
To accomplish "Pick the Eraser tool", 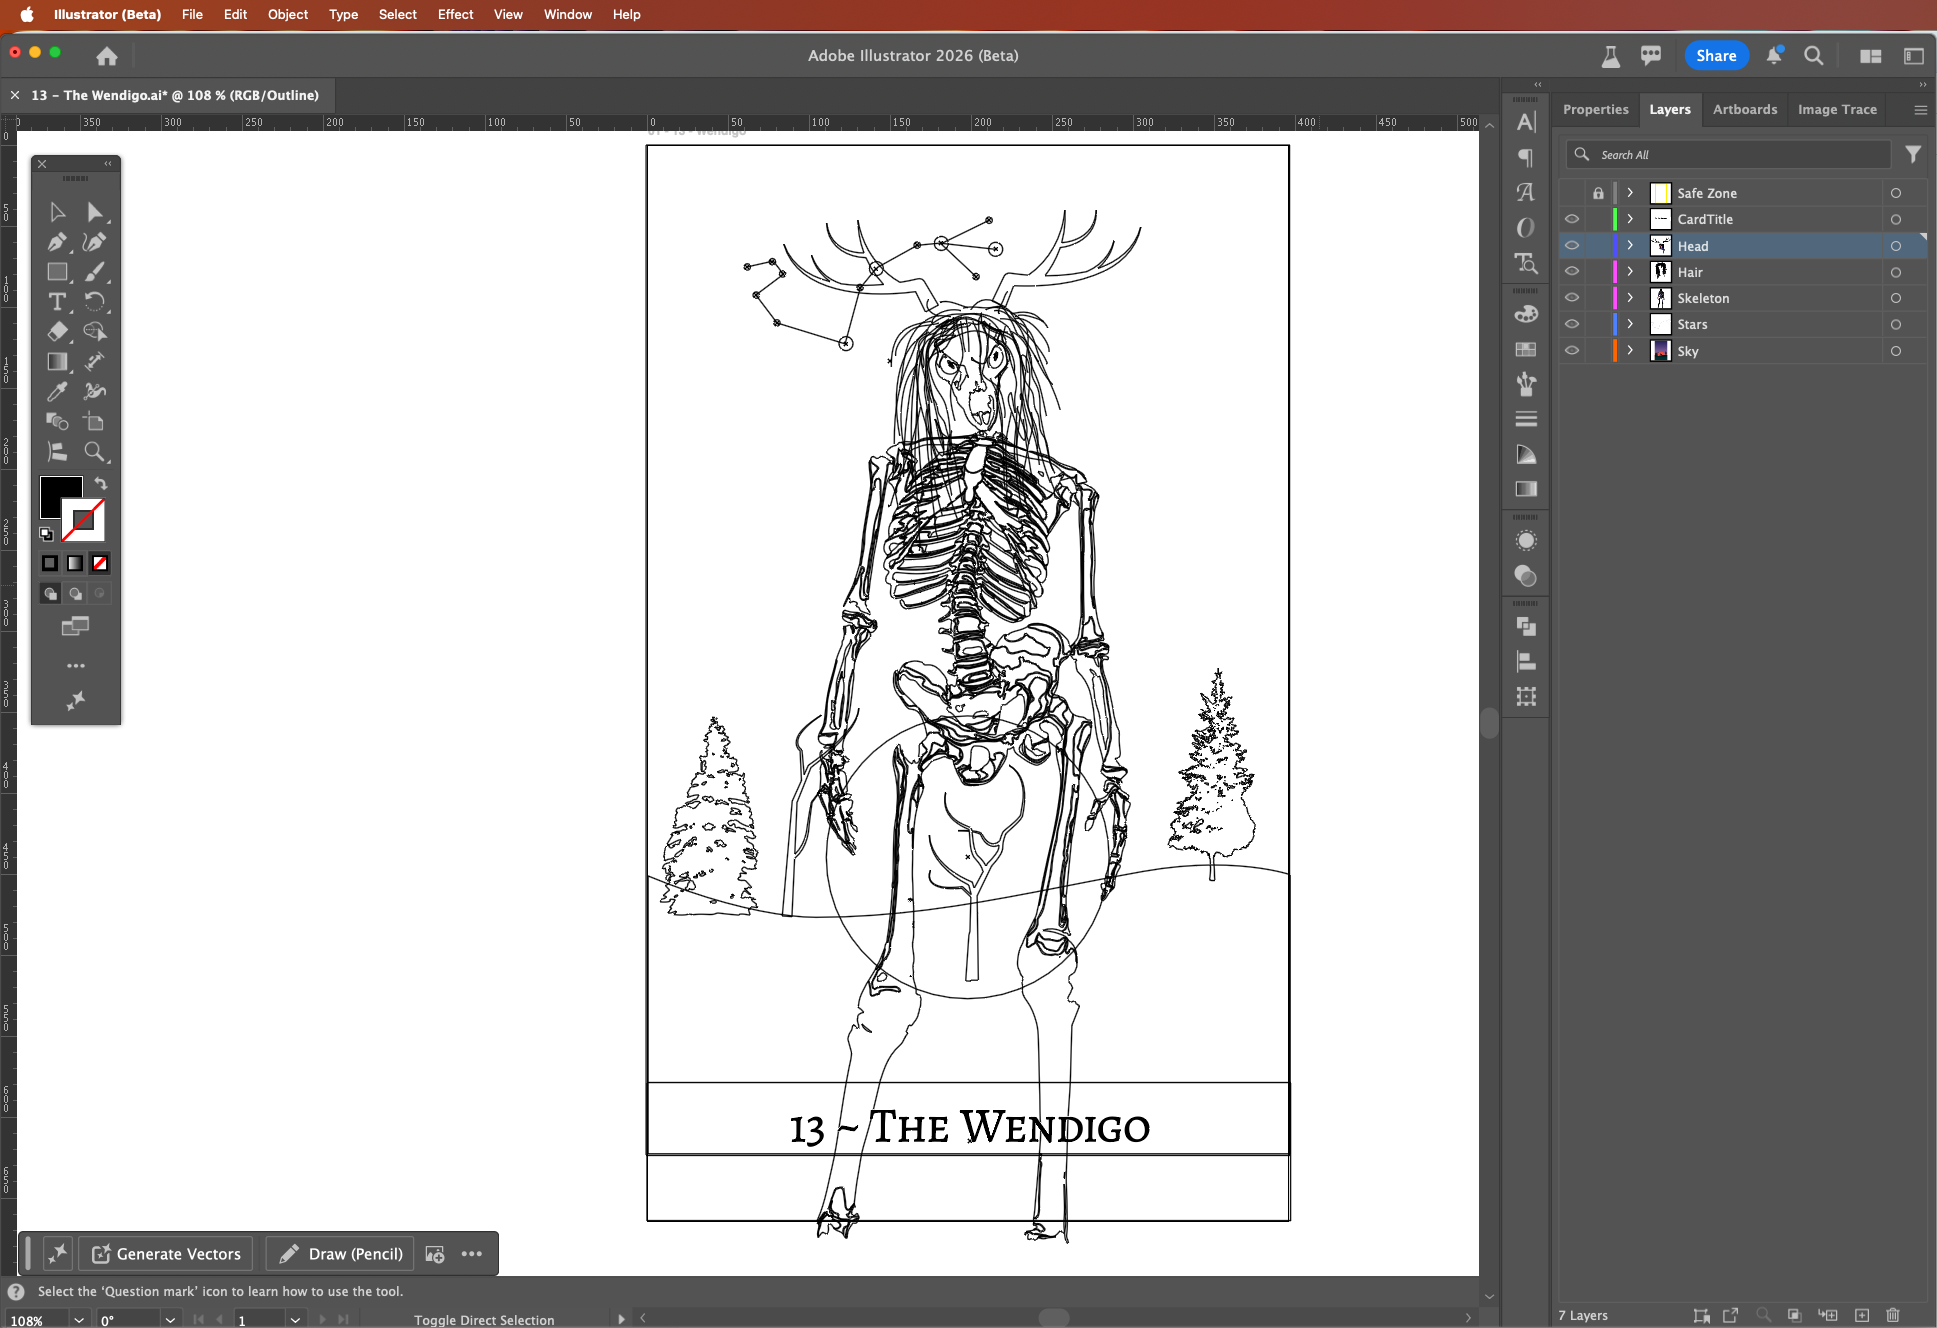I will (x=57, y=332).
